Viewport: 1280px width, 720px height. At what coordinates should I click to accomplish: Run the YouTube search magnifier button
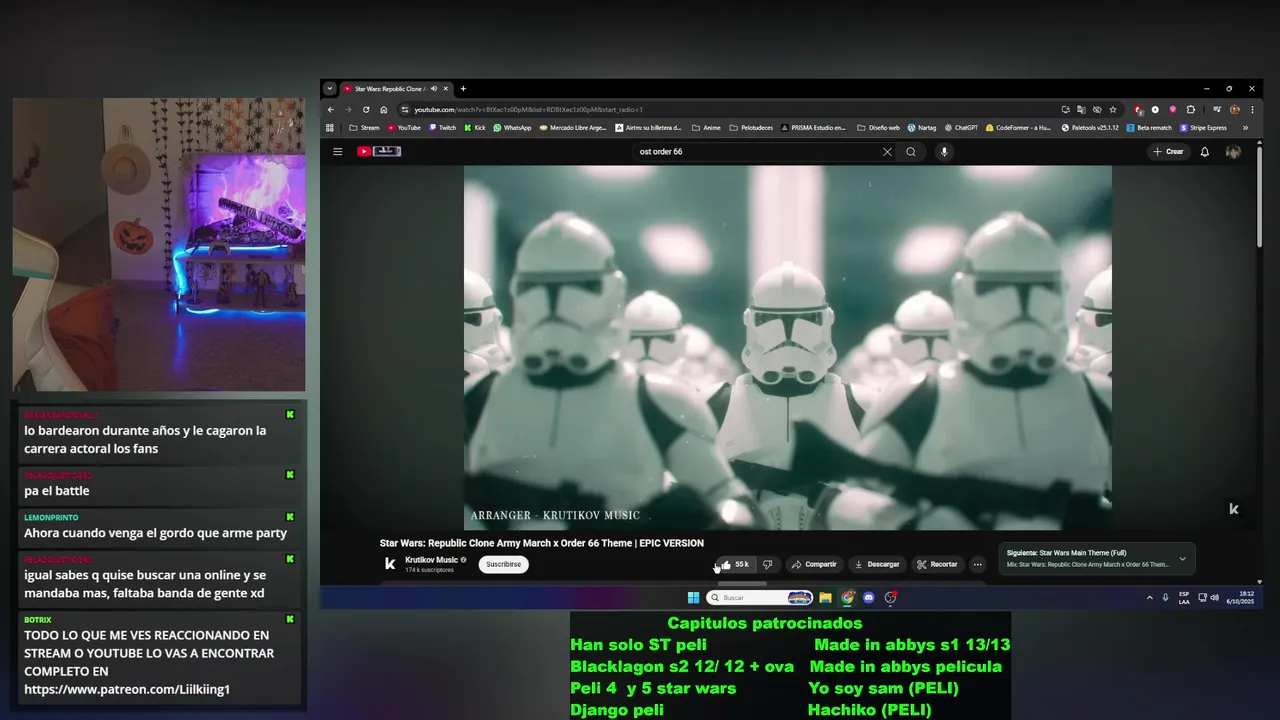coord(911,152)
